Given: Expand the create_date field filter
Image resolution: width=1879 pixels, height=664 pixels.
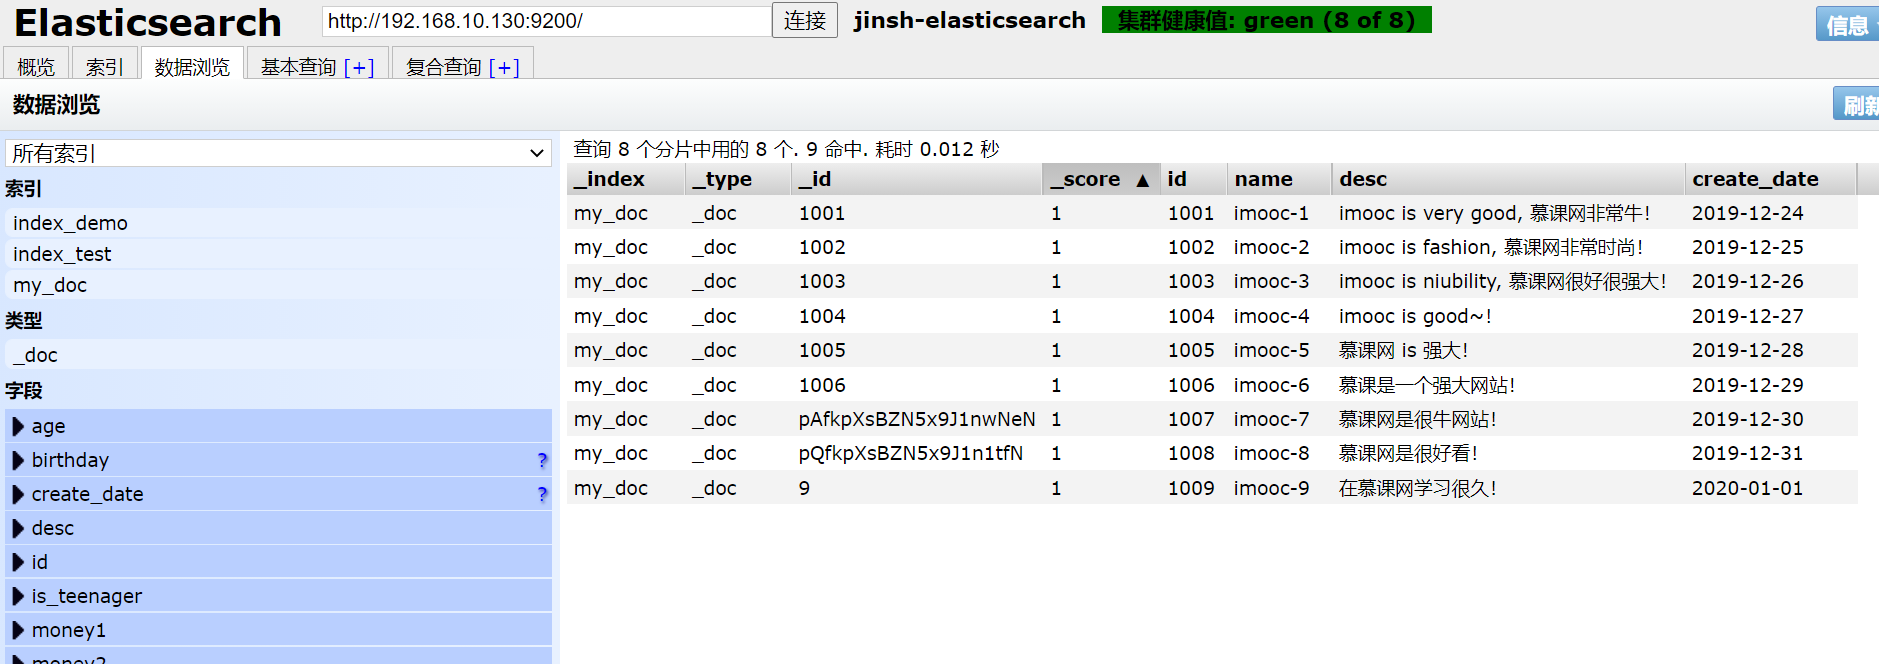Looking at the screenshot, I should (x=18, y=494).
